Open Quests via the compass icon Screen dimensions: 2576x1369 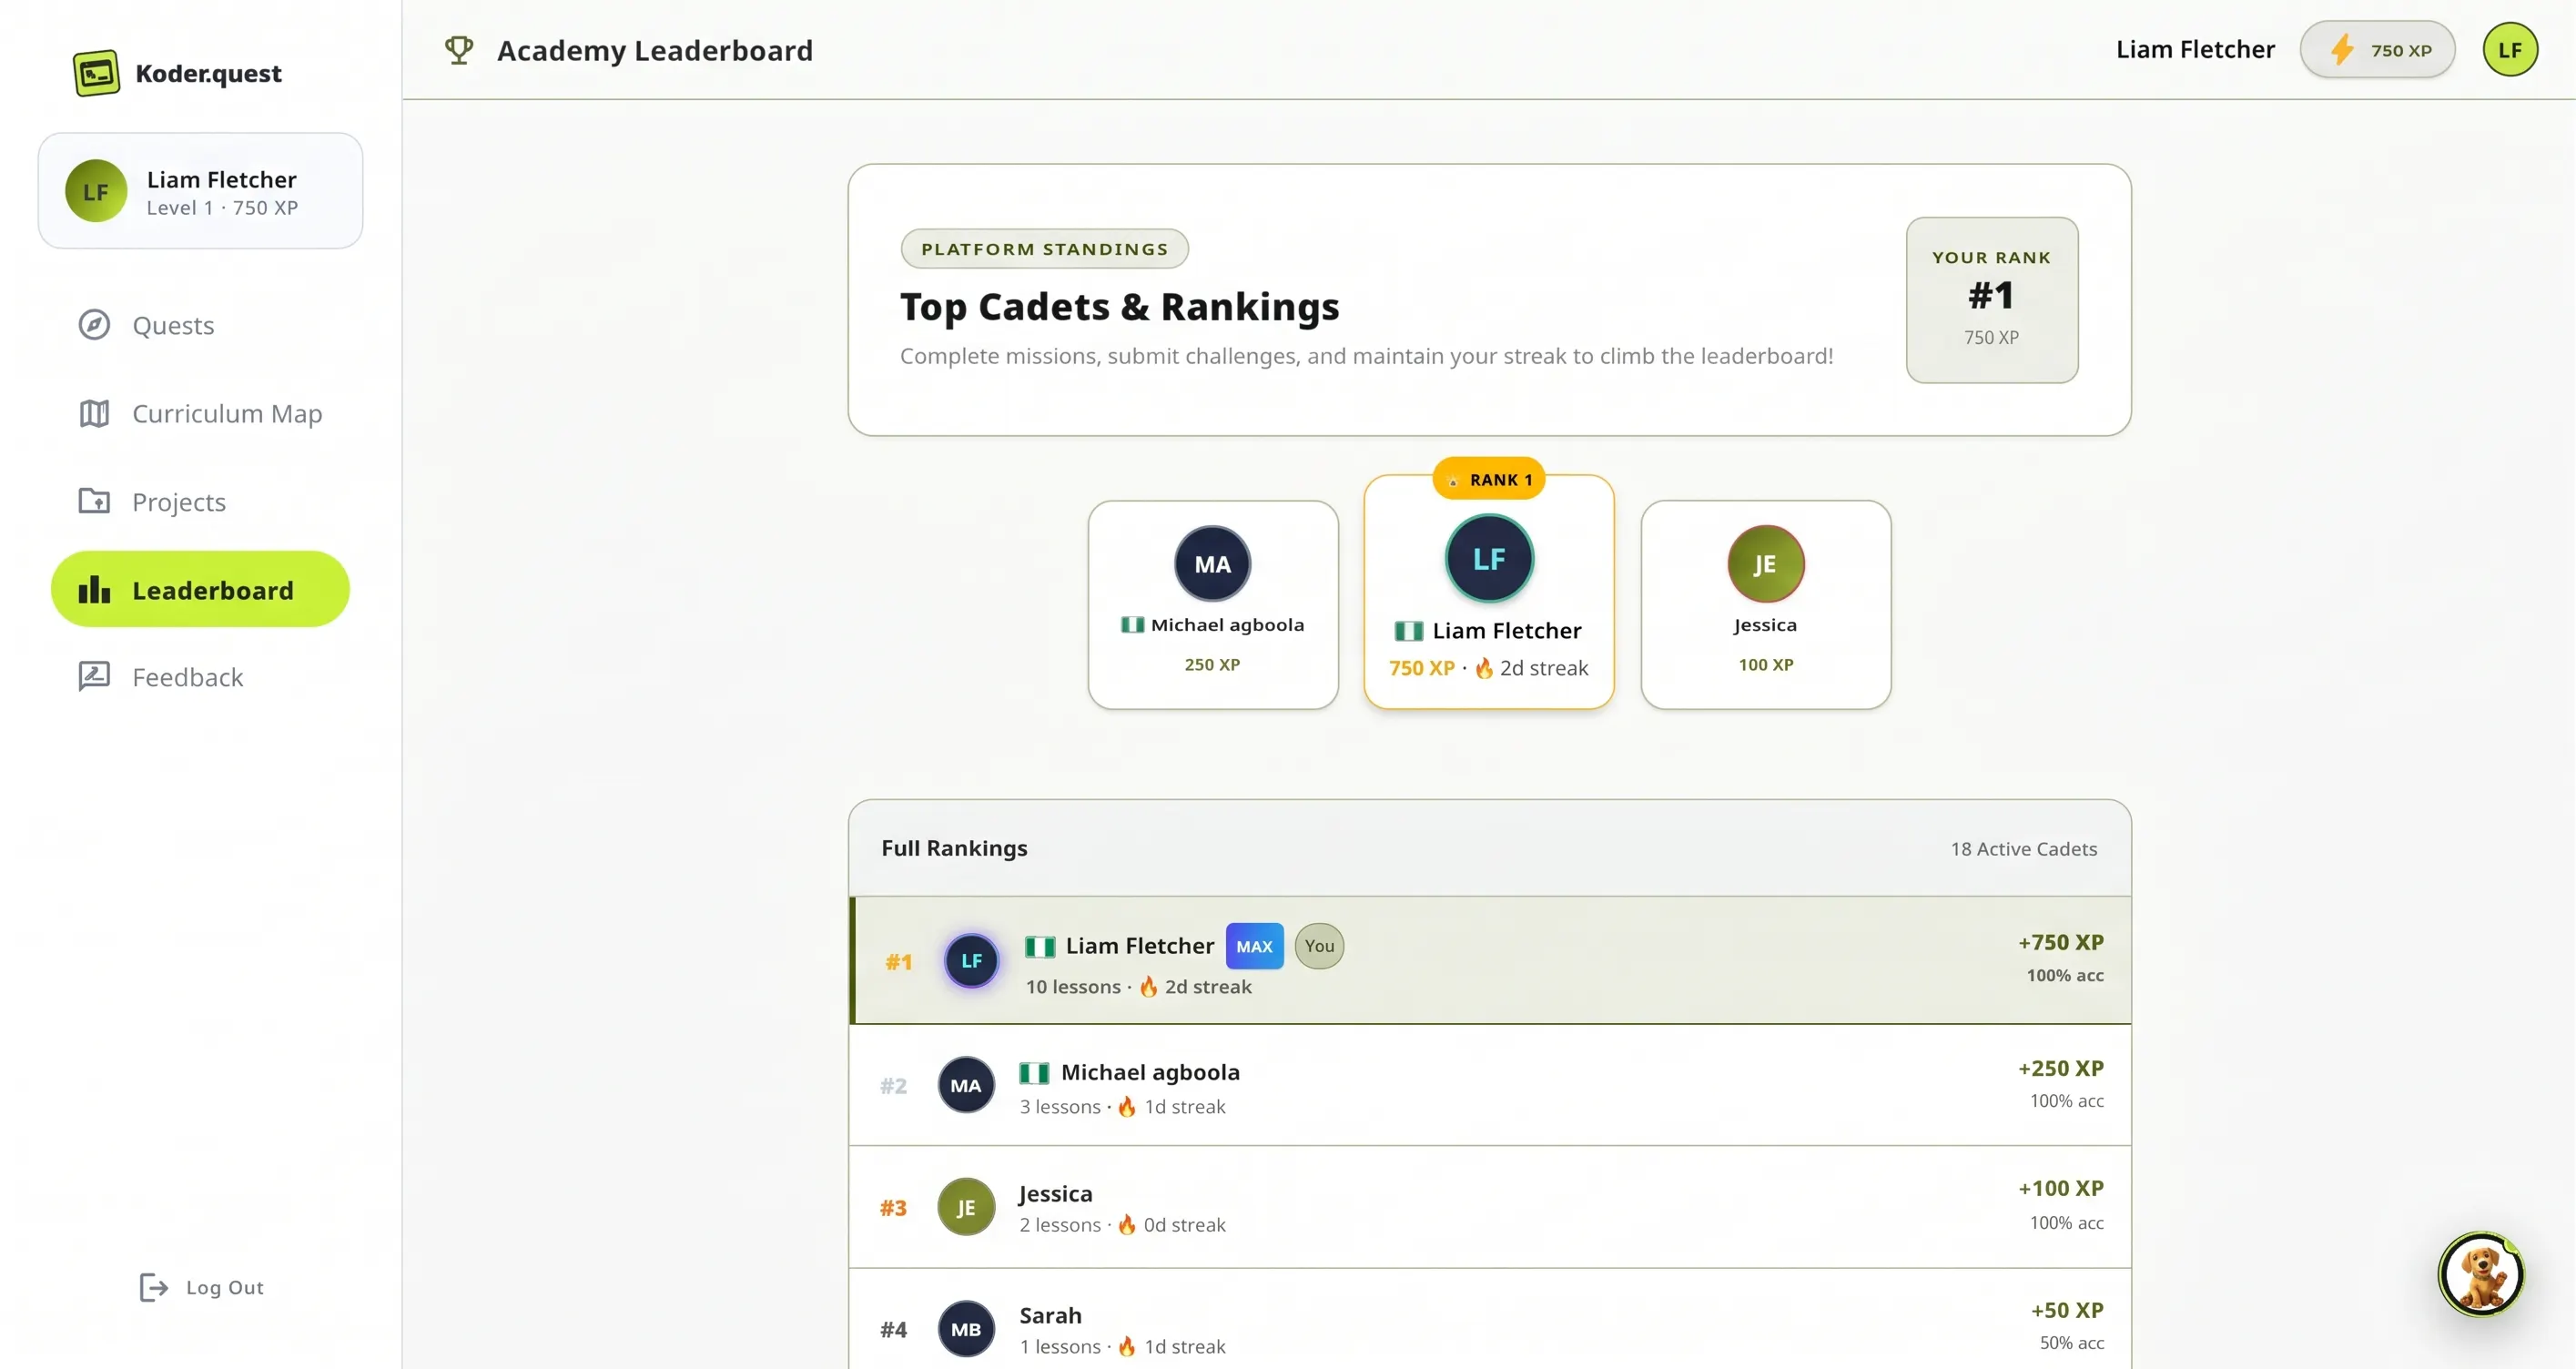(94, 325)
